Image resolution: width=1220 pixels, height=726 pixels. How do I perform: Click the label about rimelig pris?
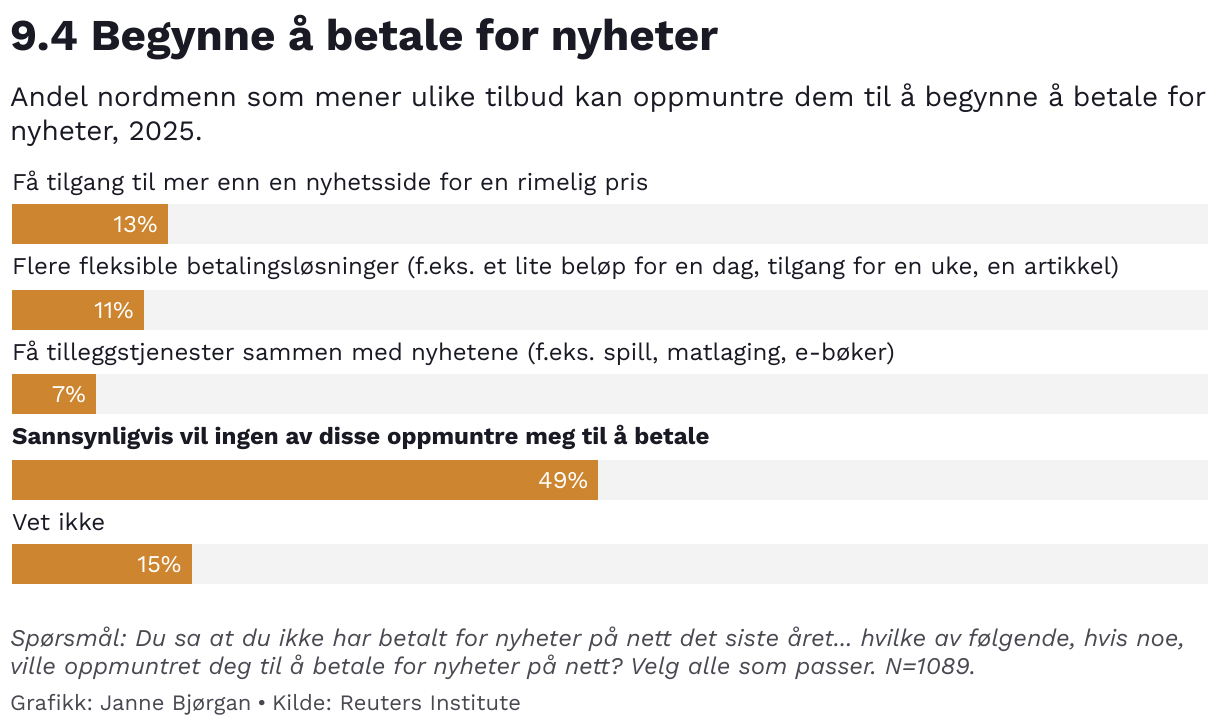pyautogui.click(x=330, y=183)
